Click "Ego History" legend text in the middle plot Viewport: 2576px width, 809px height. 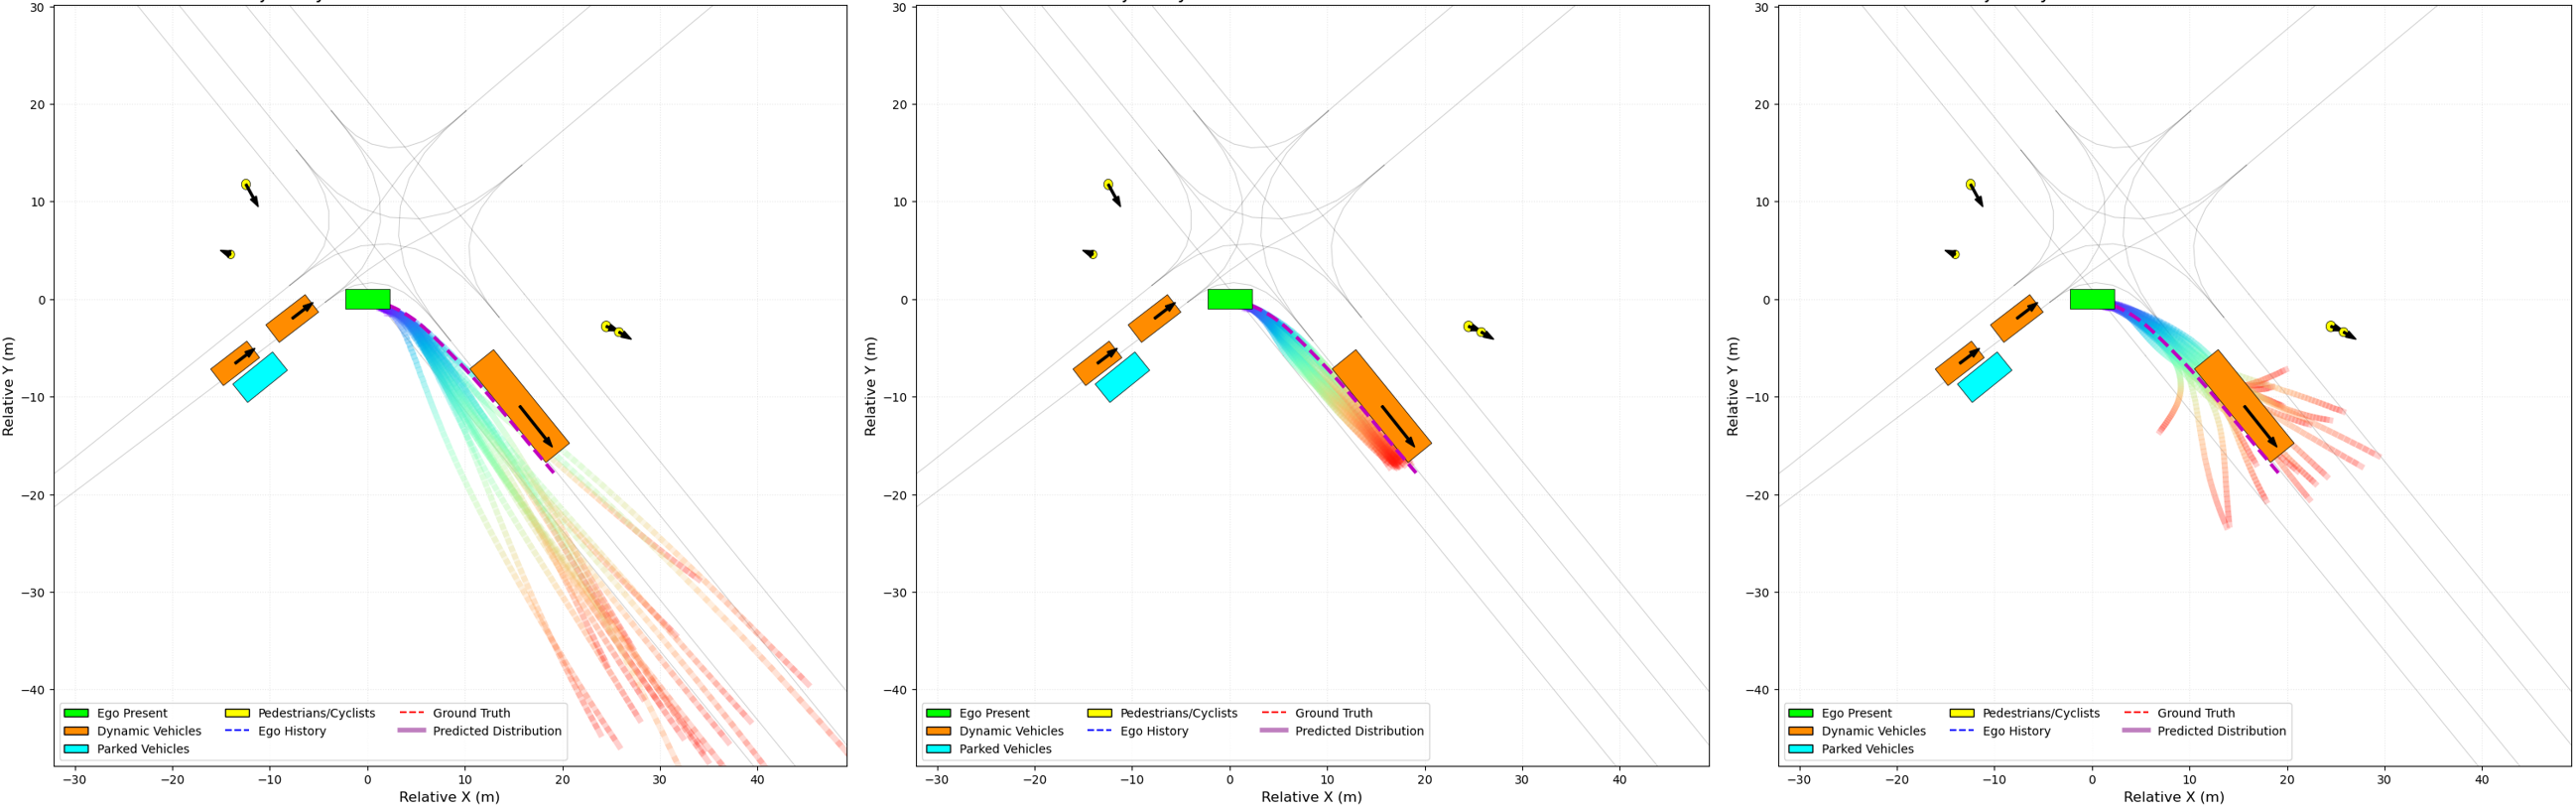point(1154,731)
